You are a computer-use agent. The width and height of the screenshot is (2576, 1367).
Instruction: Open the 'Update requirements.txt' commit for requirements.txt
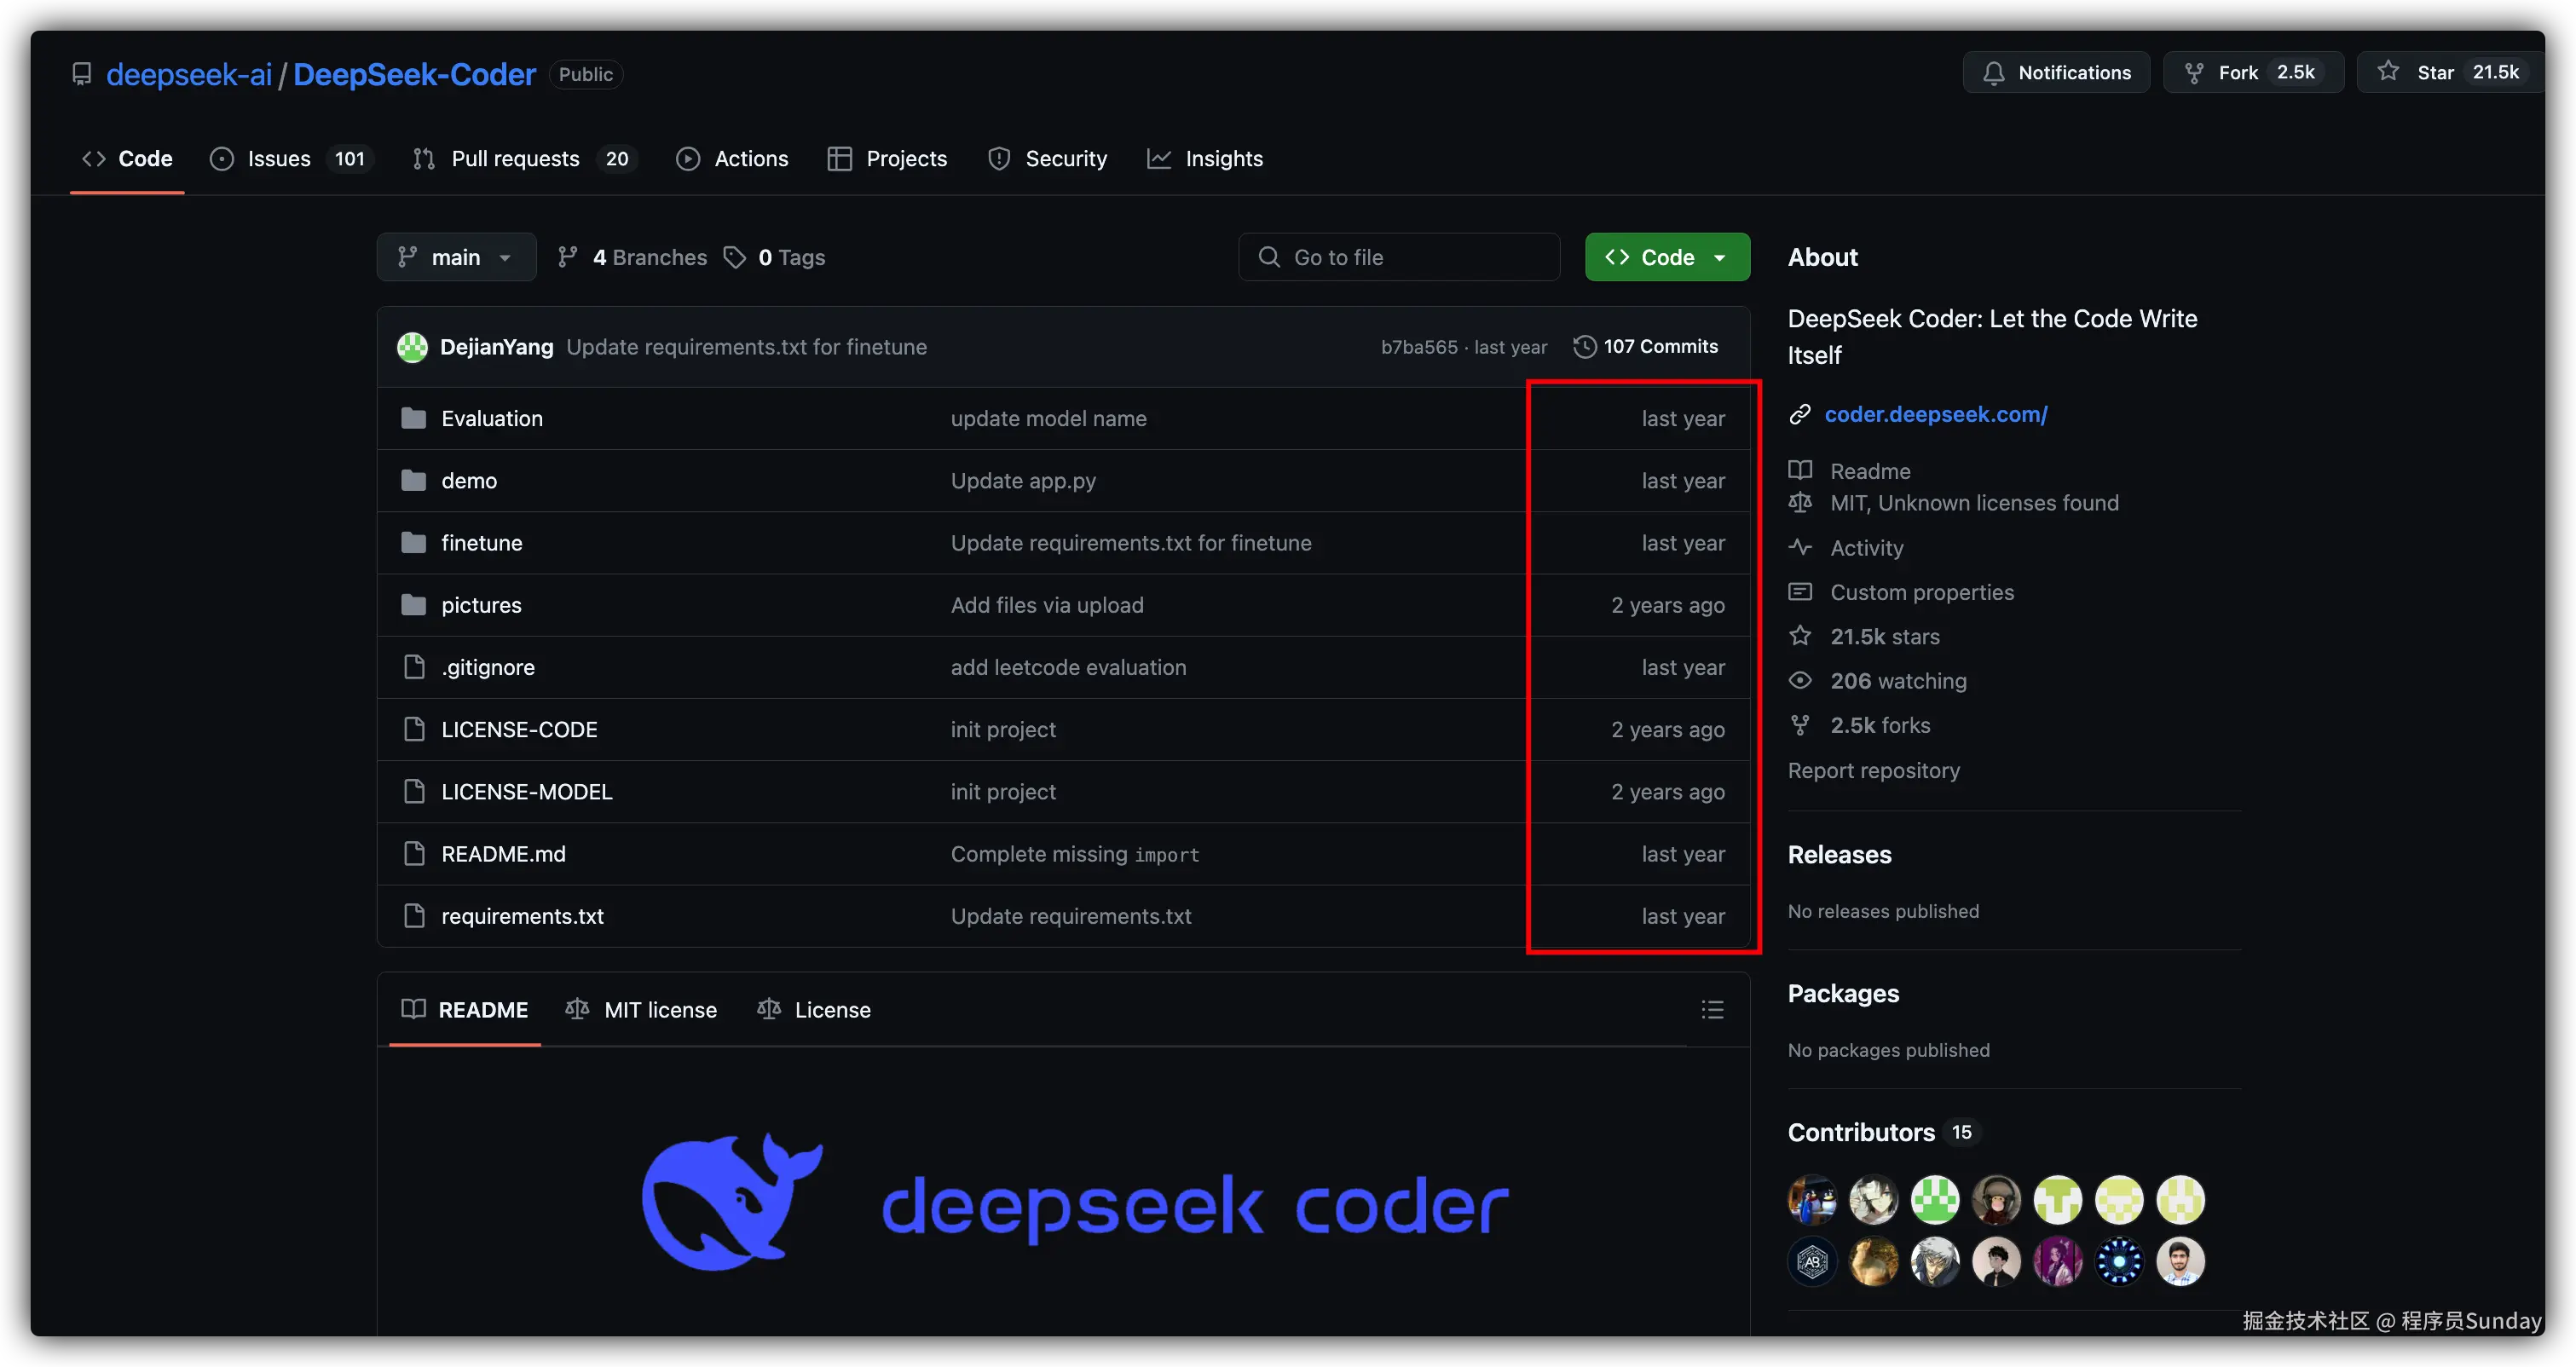coord(1071,916)
